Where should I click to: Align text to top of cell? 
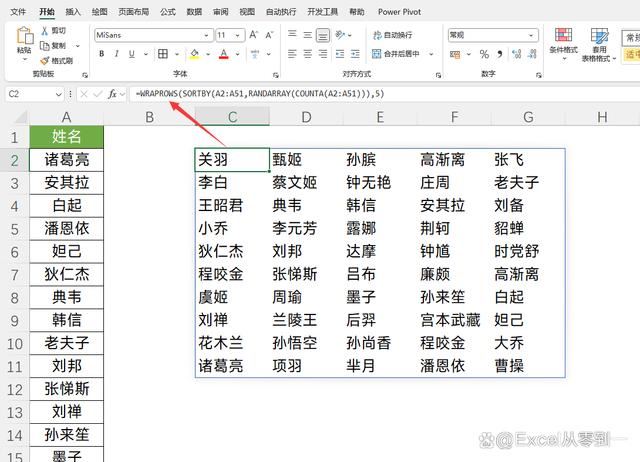[292, 35]
